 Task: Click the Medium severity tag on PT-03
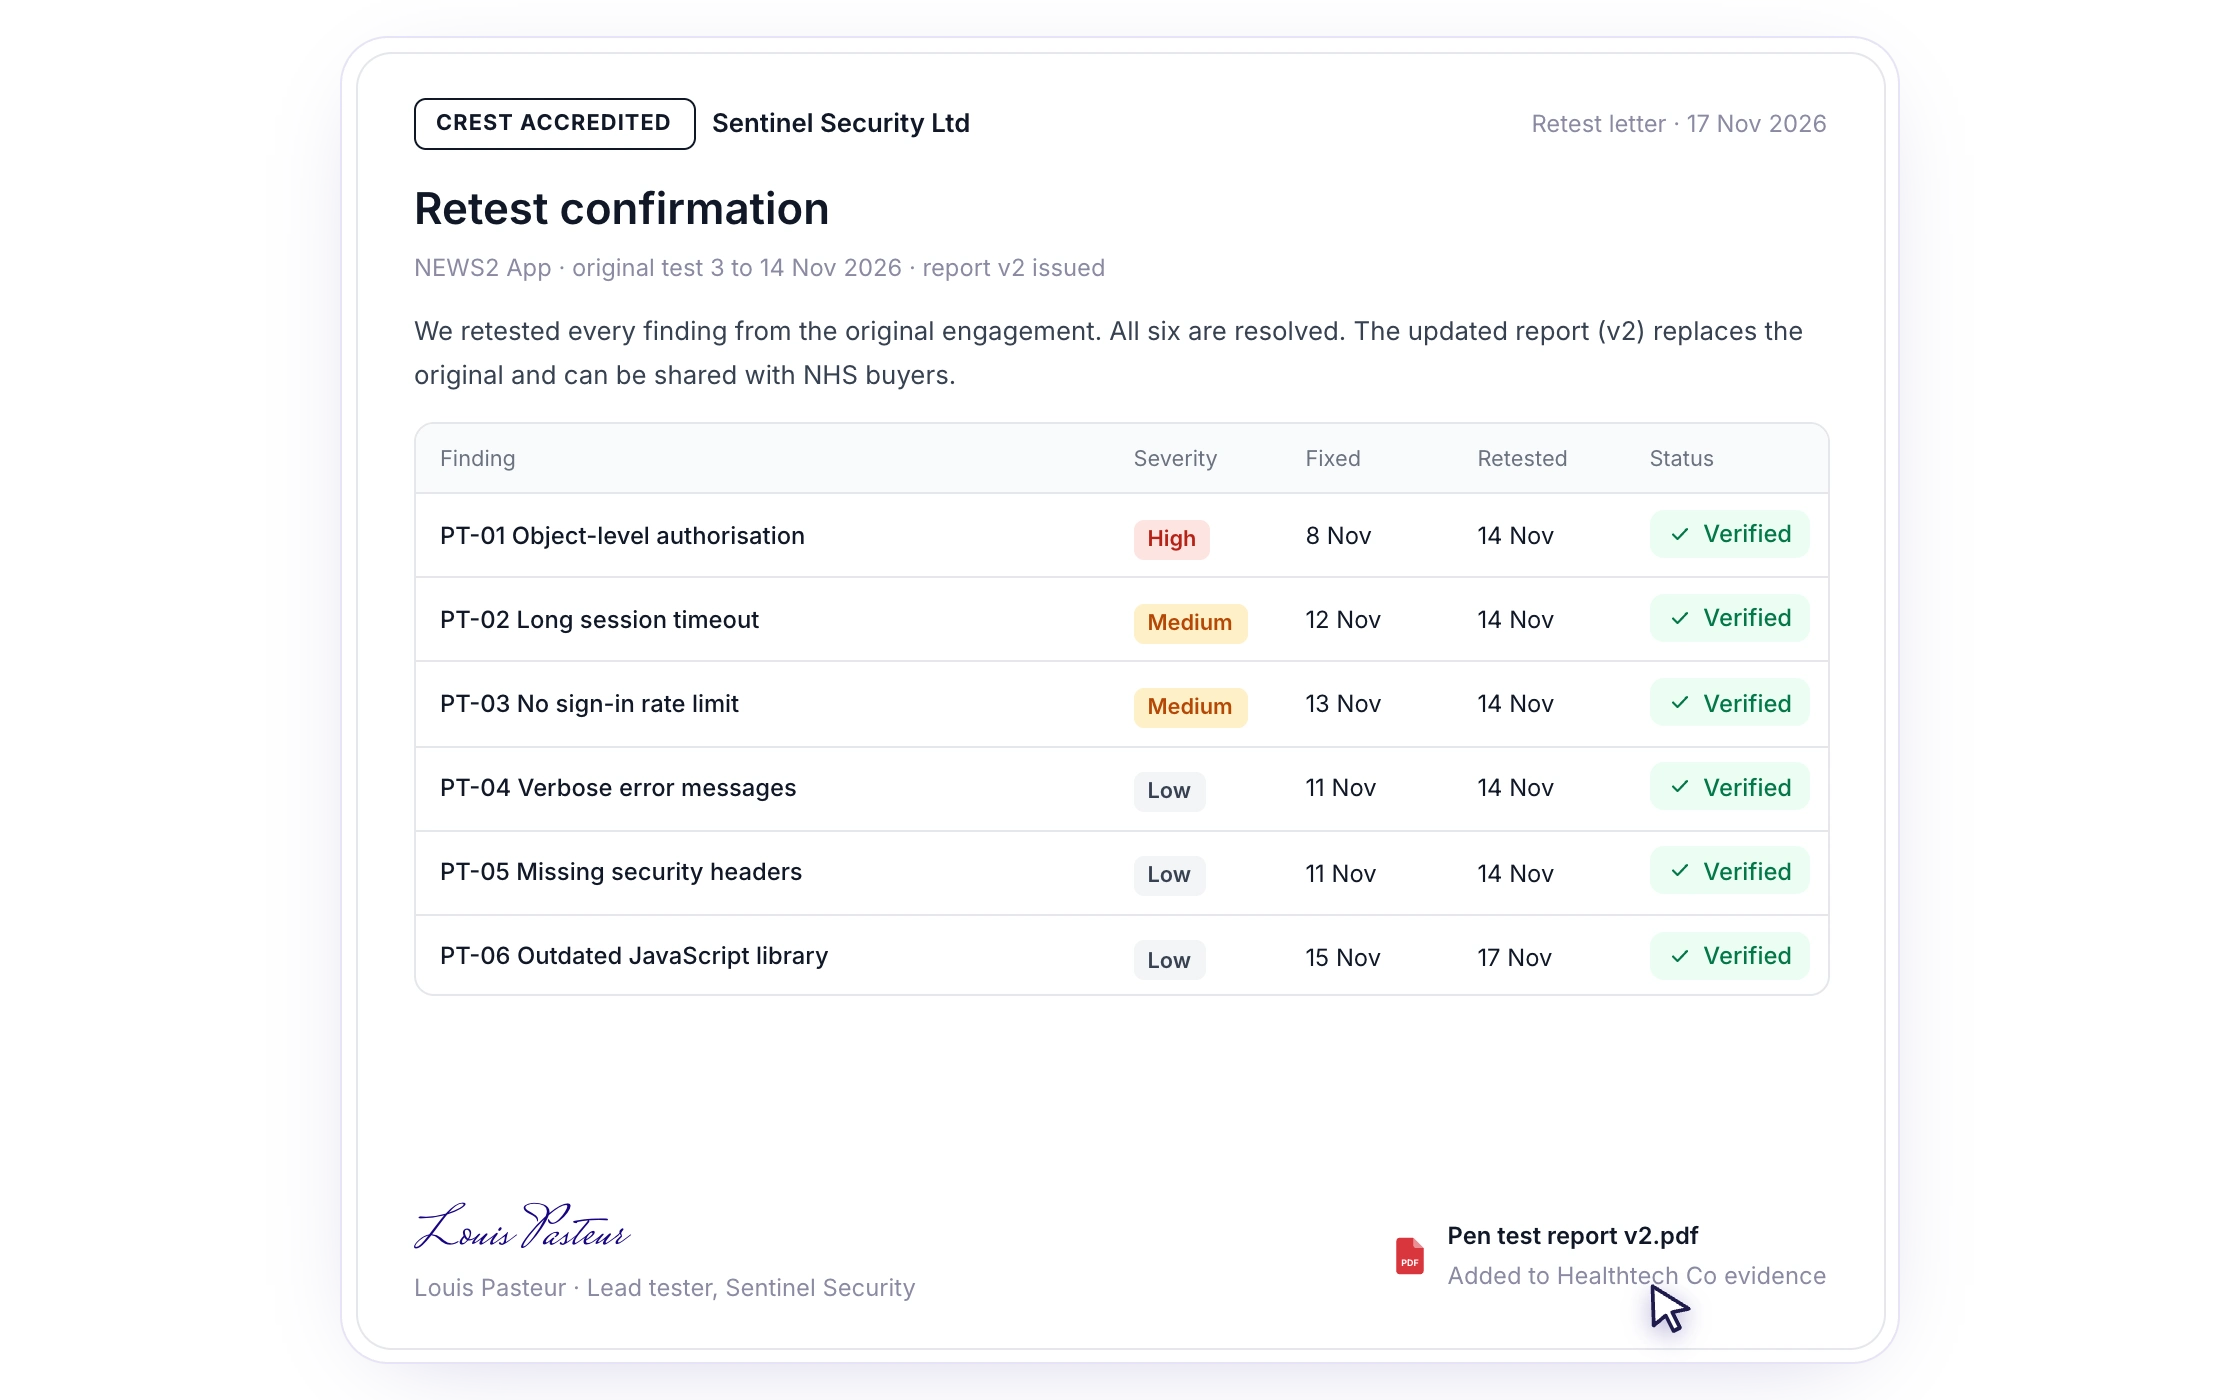point(1190,707)
